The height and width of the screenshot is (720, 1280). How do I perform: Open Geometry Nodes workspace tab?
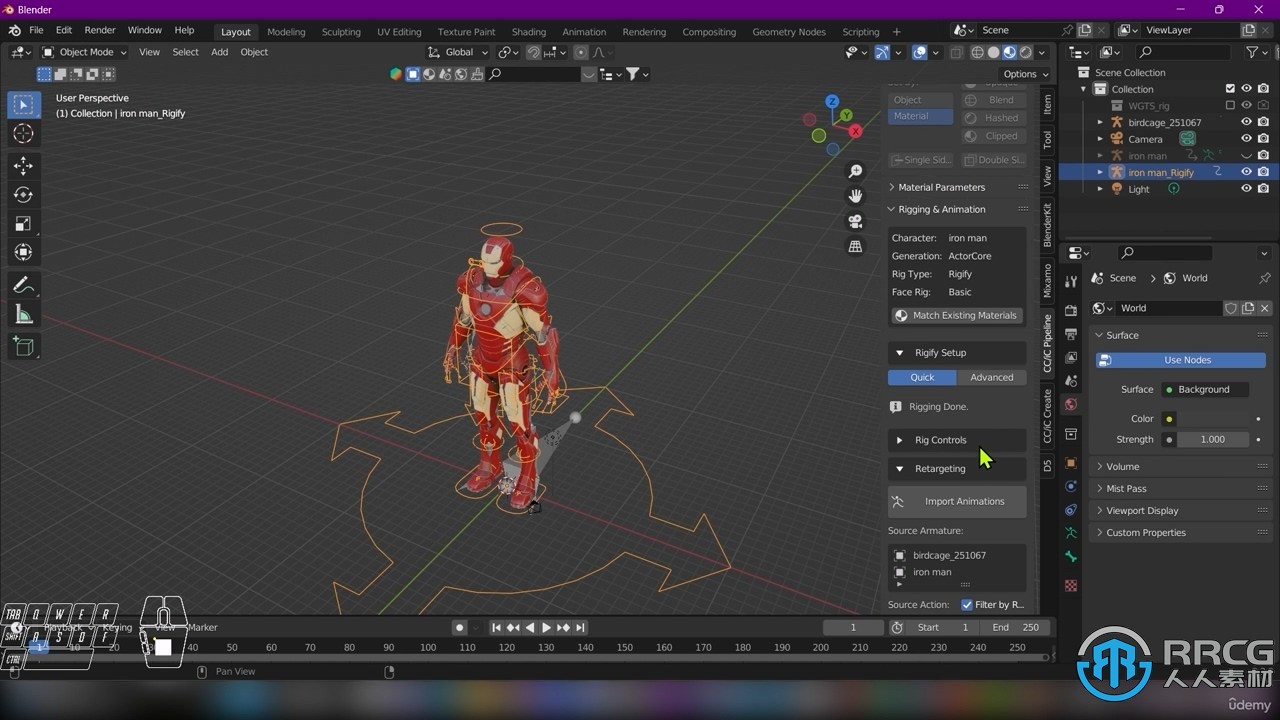(x=789, y=32)
